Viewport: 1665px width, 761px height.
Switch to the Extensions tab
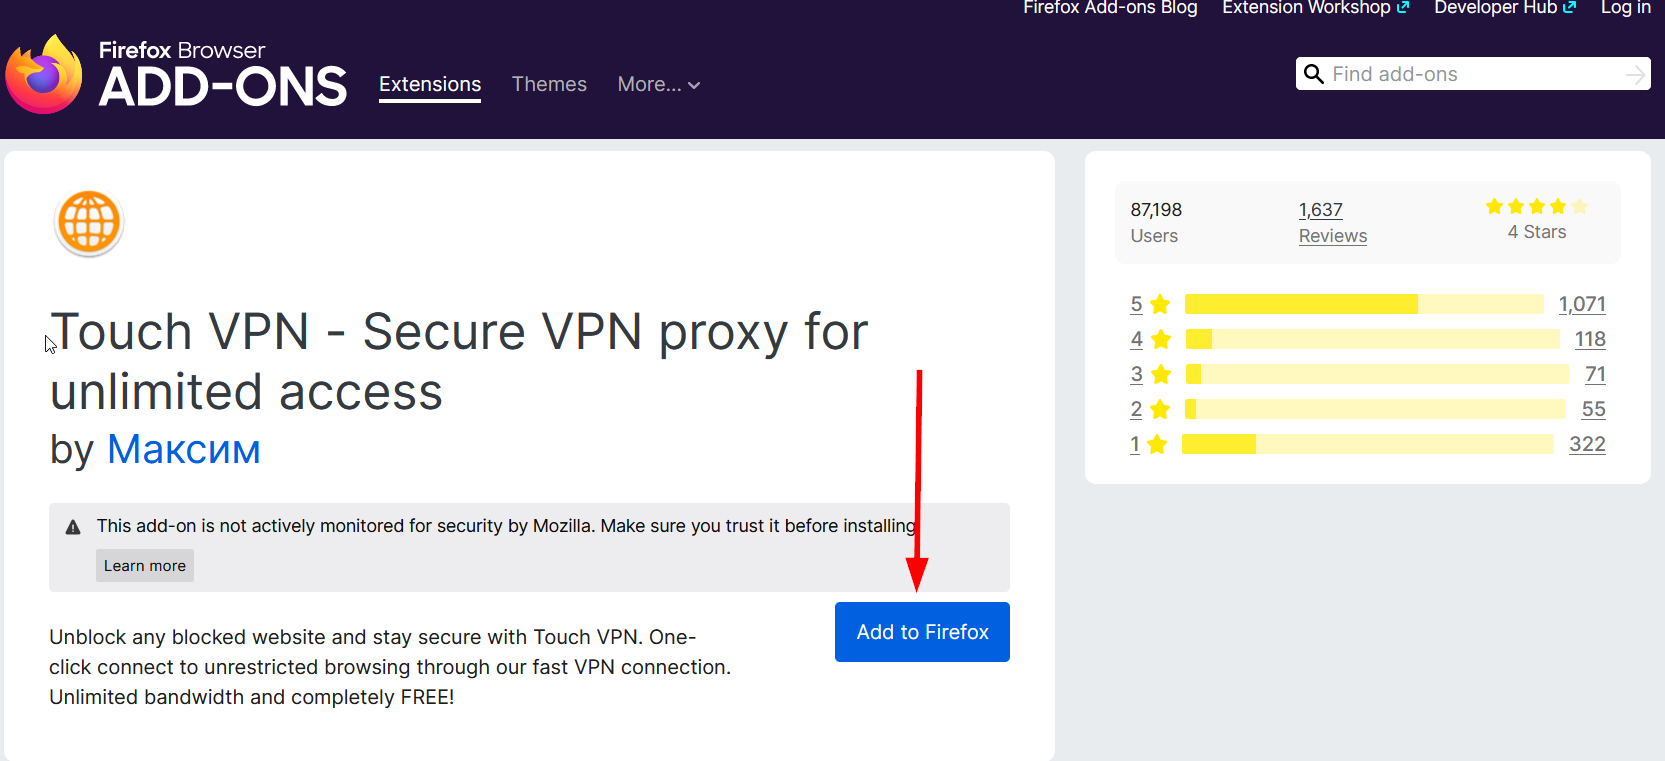click(x=430, y=85)
